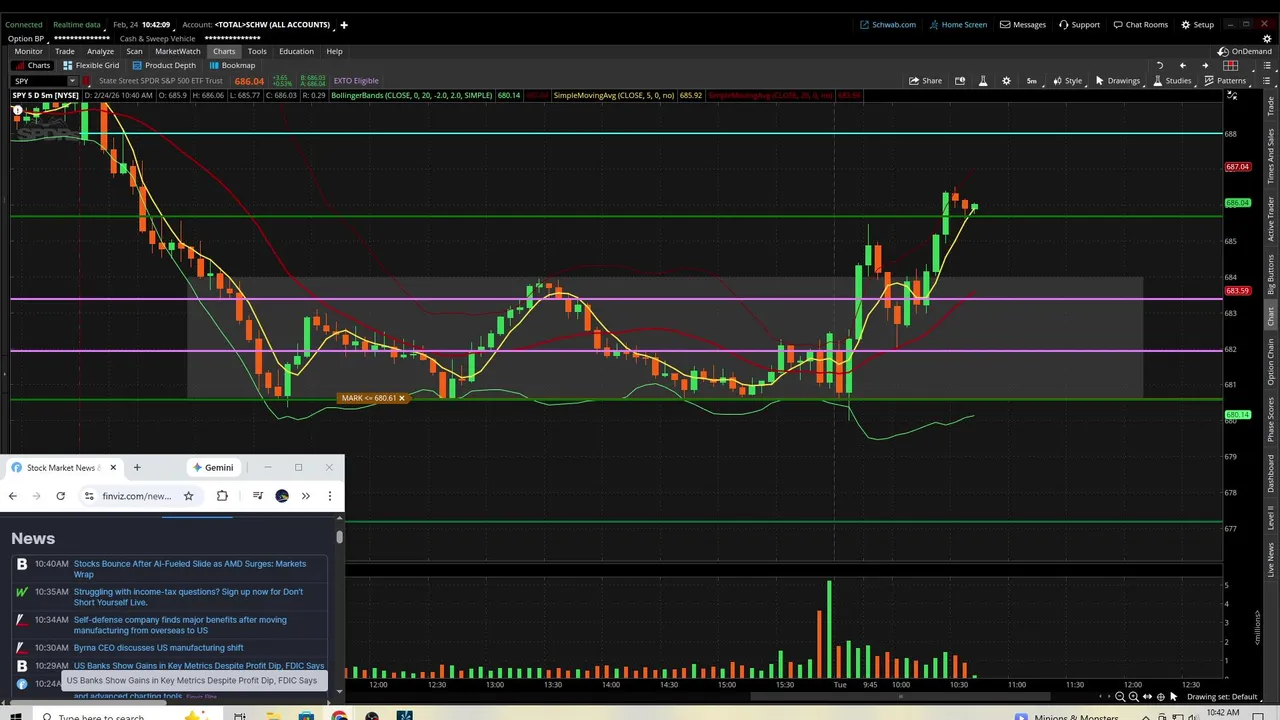1280x720 pixels.
Task: Open the Active Trader sidebar tab
Action: [x=1271, y=219]
